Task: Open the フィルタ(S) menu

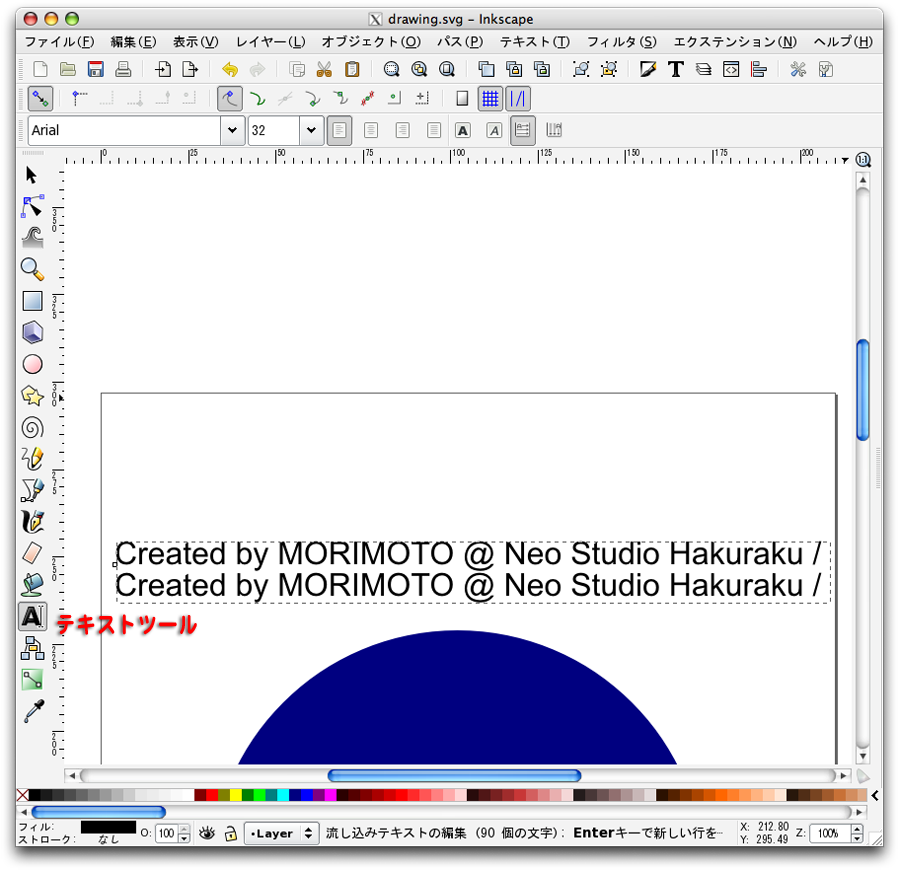Action: pos(621,42)
